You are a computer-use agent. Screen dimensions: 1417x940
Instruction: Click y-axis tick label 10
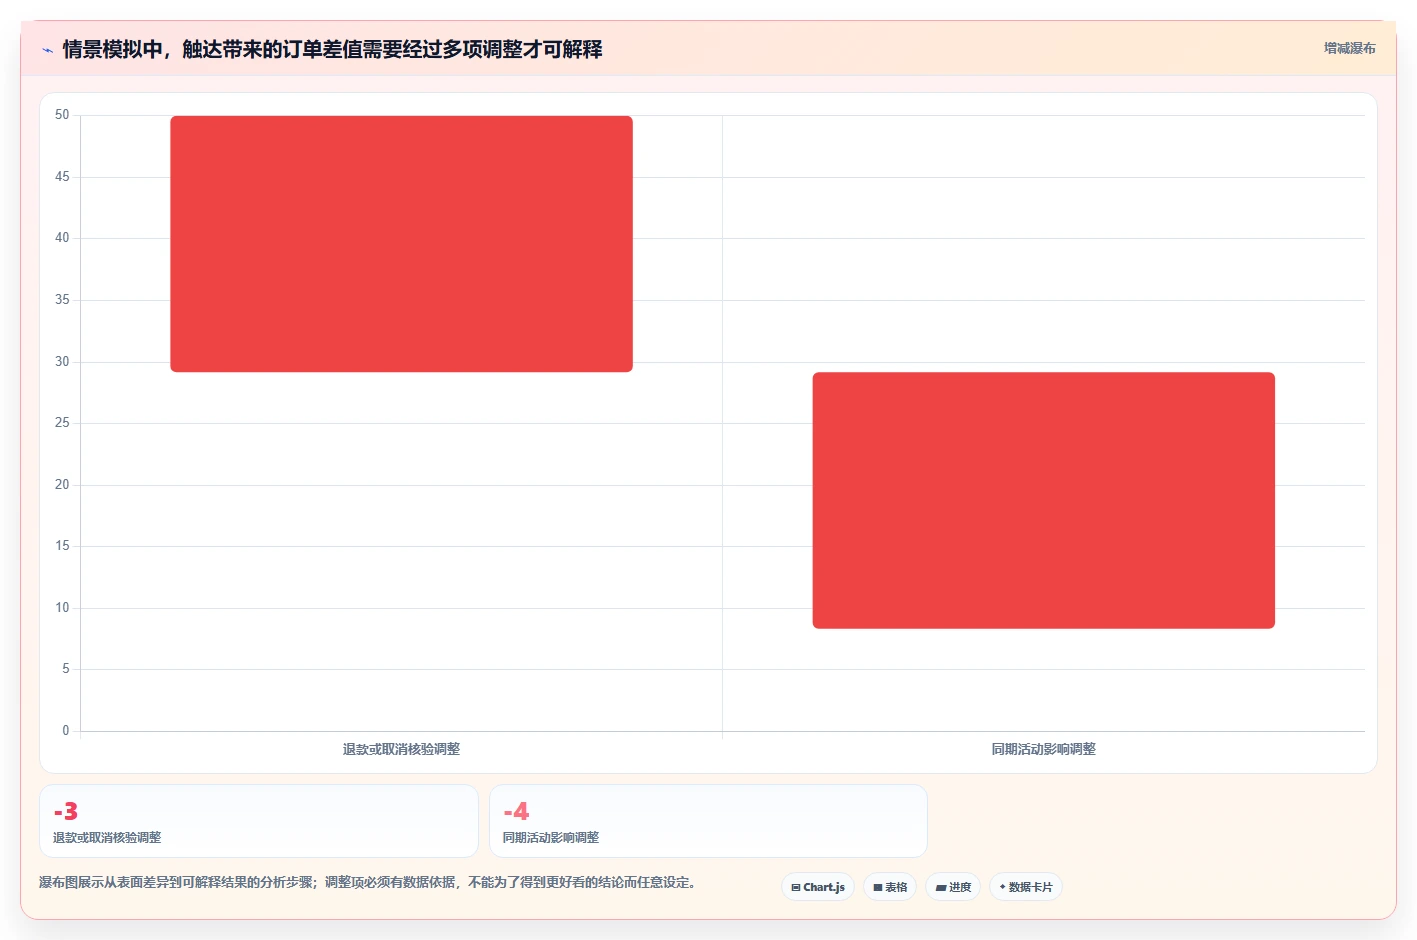click(62, 608)
